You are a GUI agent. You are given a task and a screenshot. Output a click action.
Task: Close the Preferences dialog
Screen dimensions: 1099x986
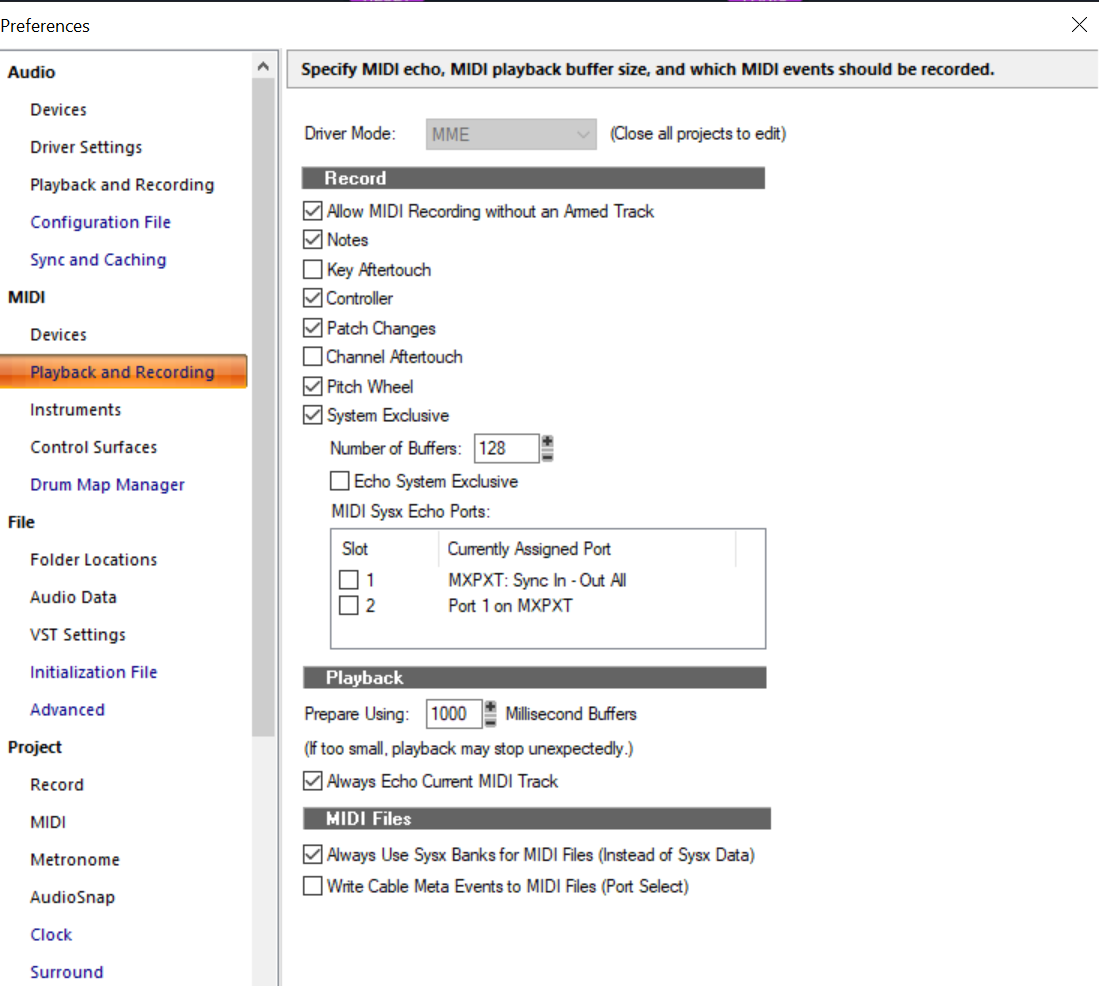[1079, 25]
